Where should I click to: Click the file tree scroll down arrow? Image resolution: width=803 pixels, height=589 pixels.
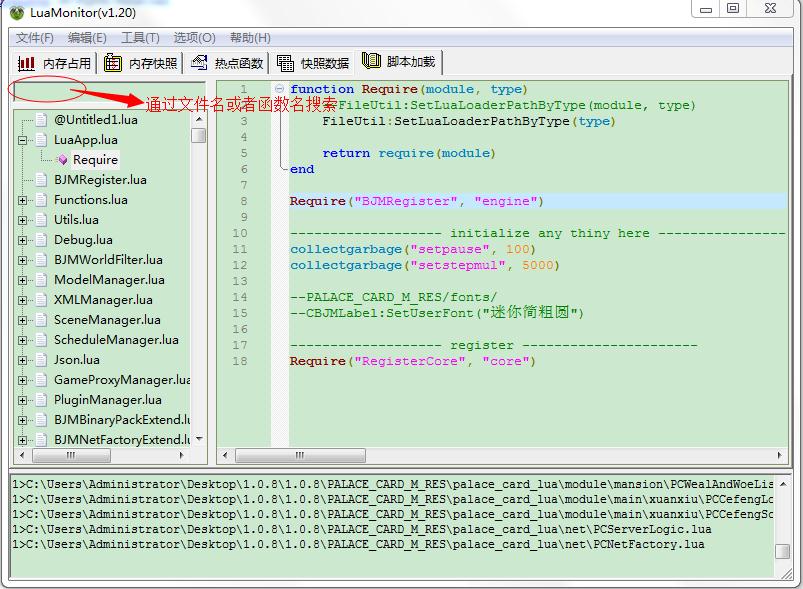coord(199,439)
